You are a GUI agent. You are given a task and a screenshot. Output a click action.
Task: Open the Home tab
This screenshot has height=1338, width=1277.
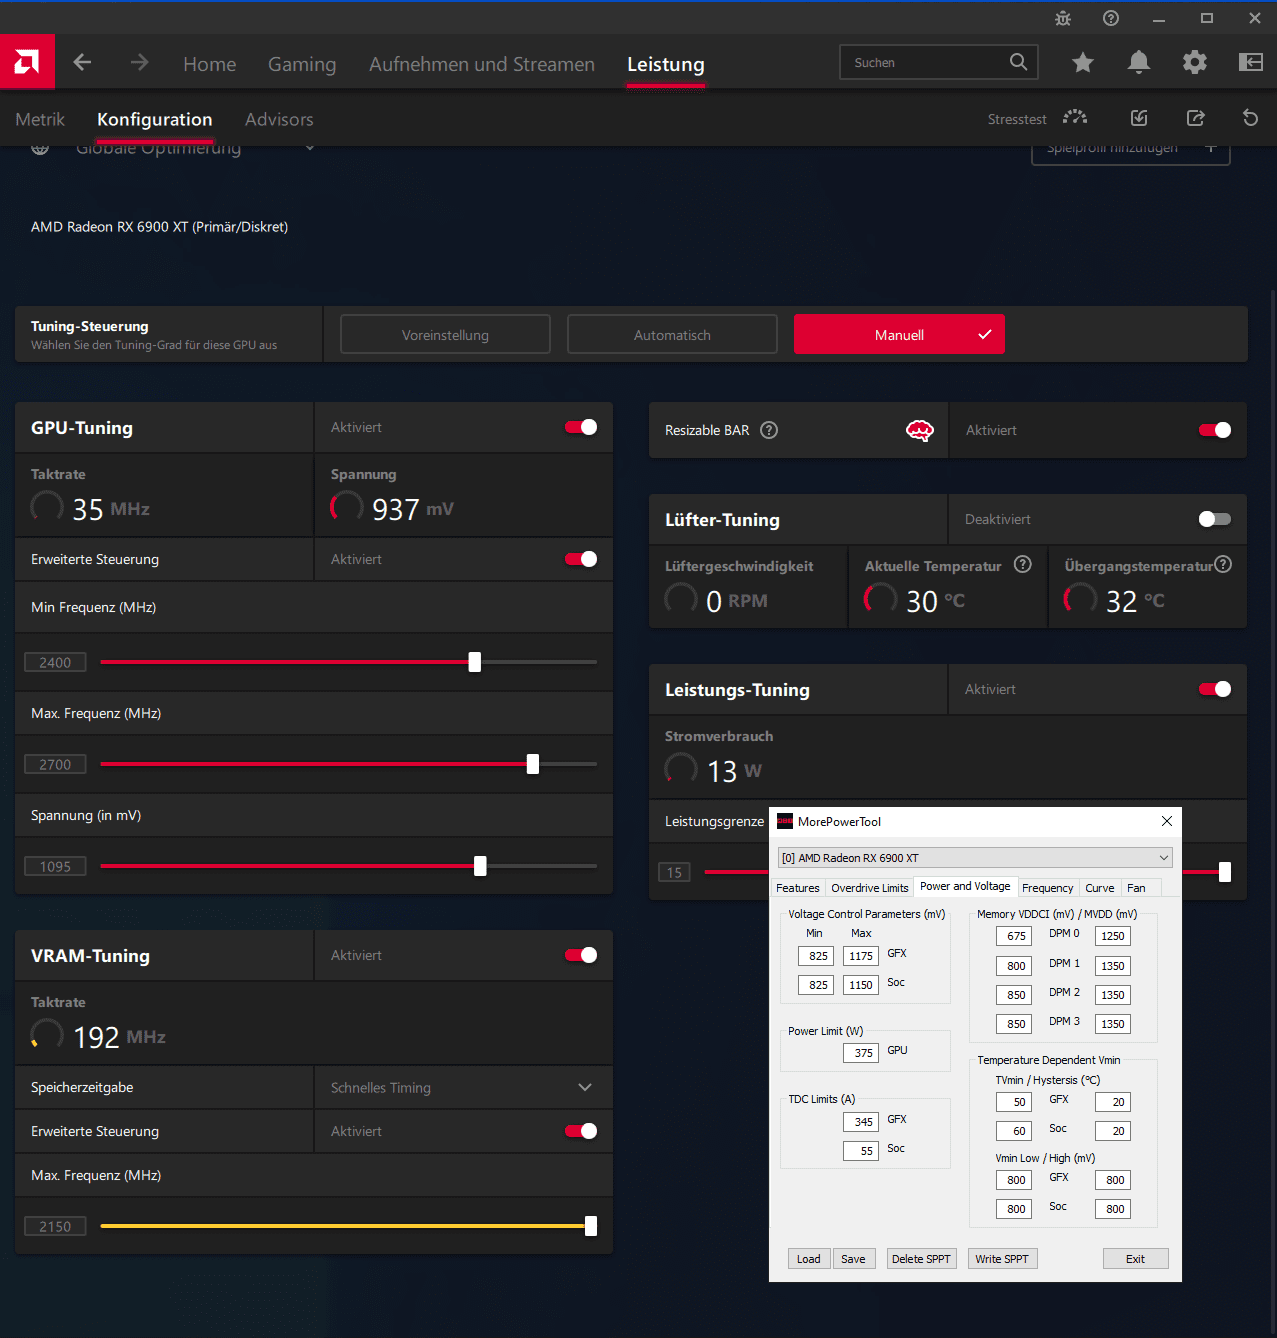210,64
